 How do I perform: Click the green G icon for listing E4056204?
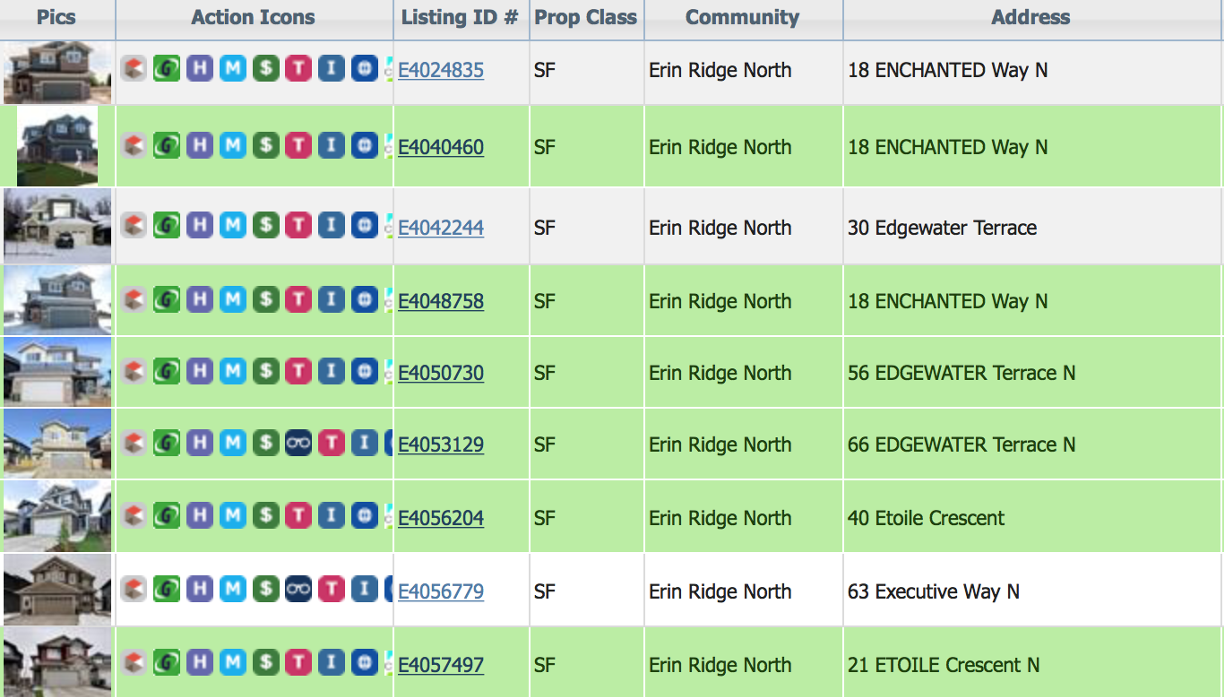click(167, 516)
